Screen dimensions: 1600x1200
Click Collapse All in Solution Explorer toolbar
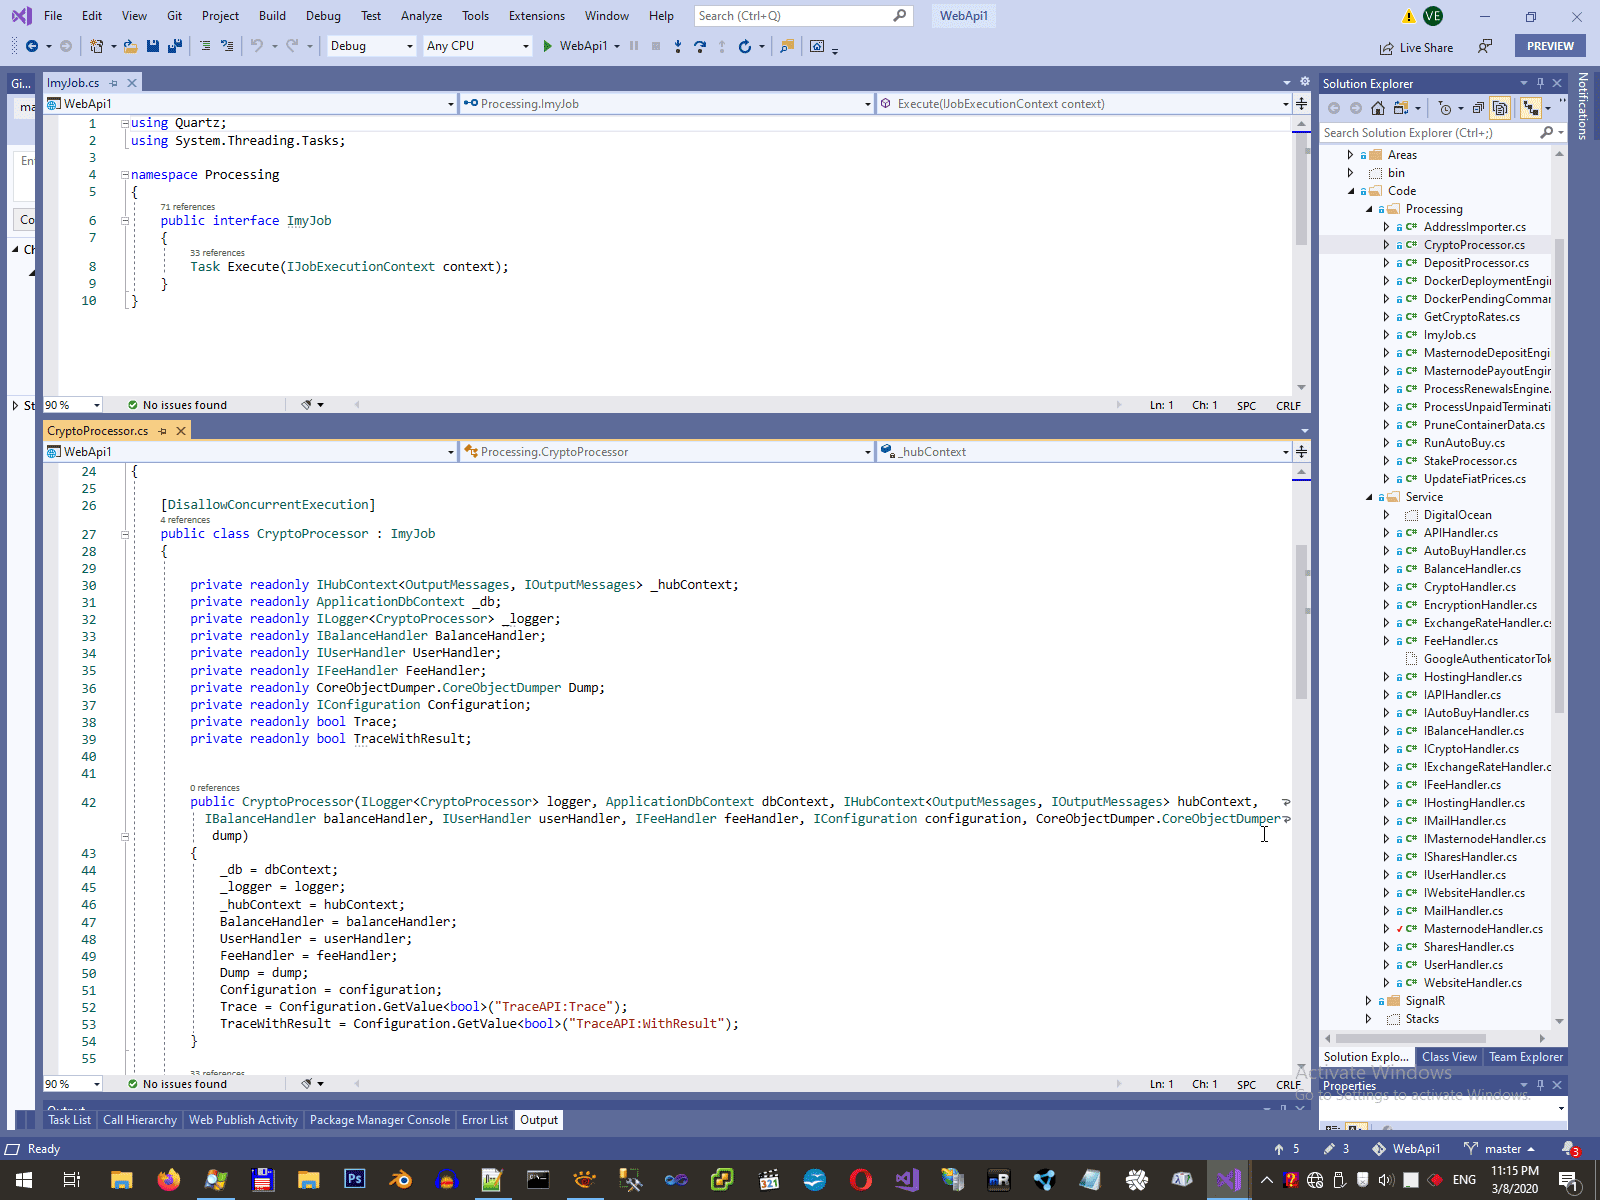[1478, 108]
